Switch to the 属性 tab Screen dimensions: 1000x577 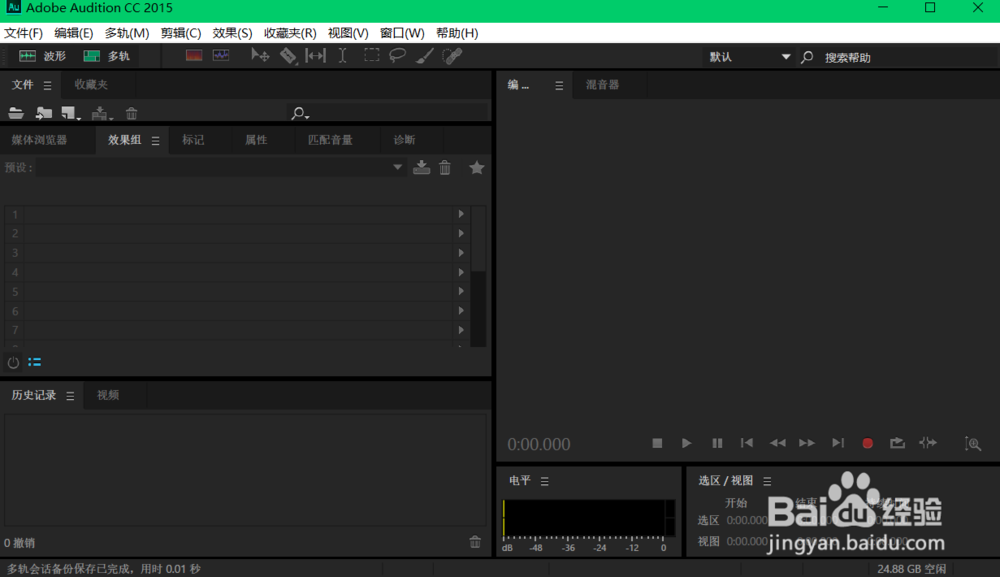coord(256,140)
